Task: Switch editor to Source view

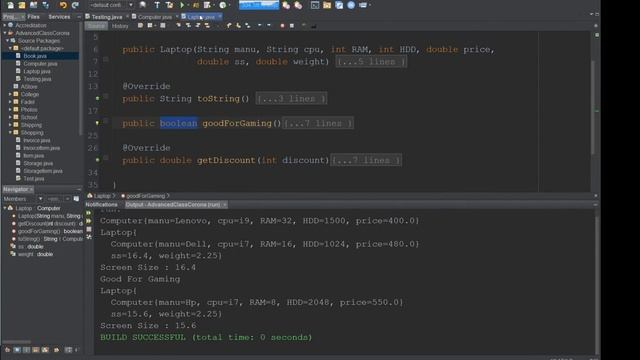Action: [x=96, y=26]
